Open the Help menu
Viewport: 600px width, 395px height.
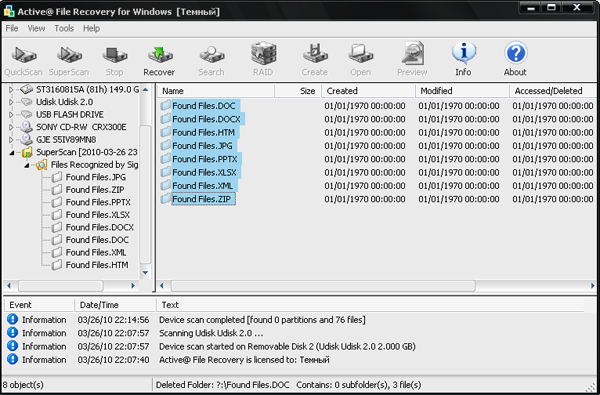point(91,28)
